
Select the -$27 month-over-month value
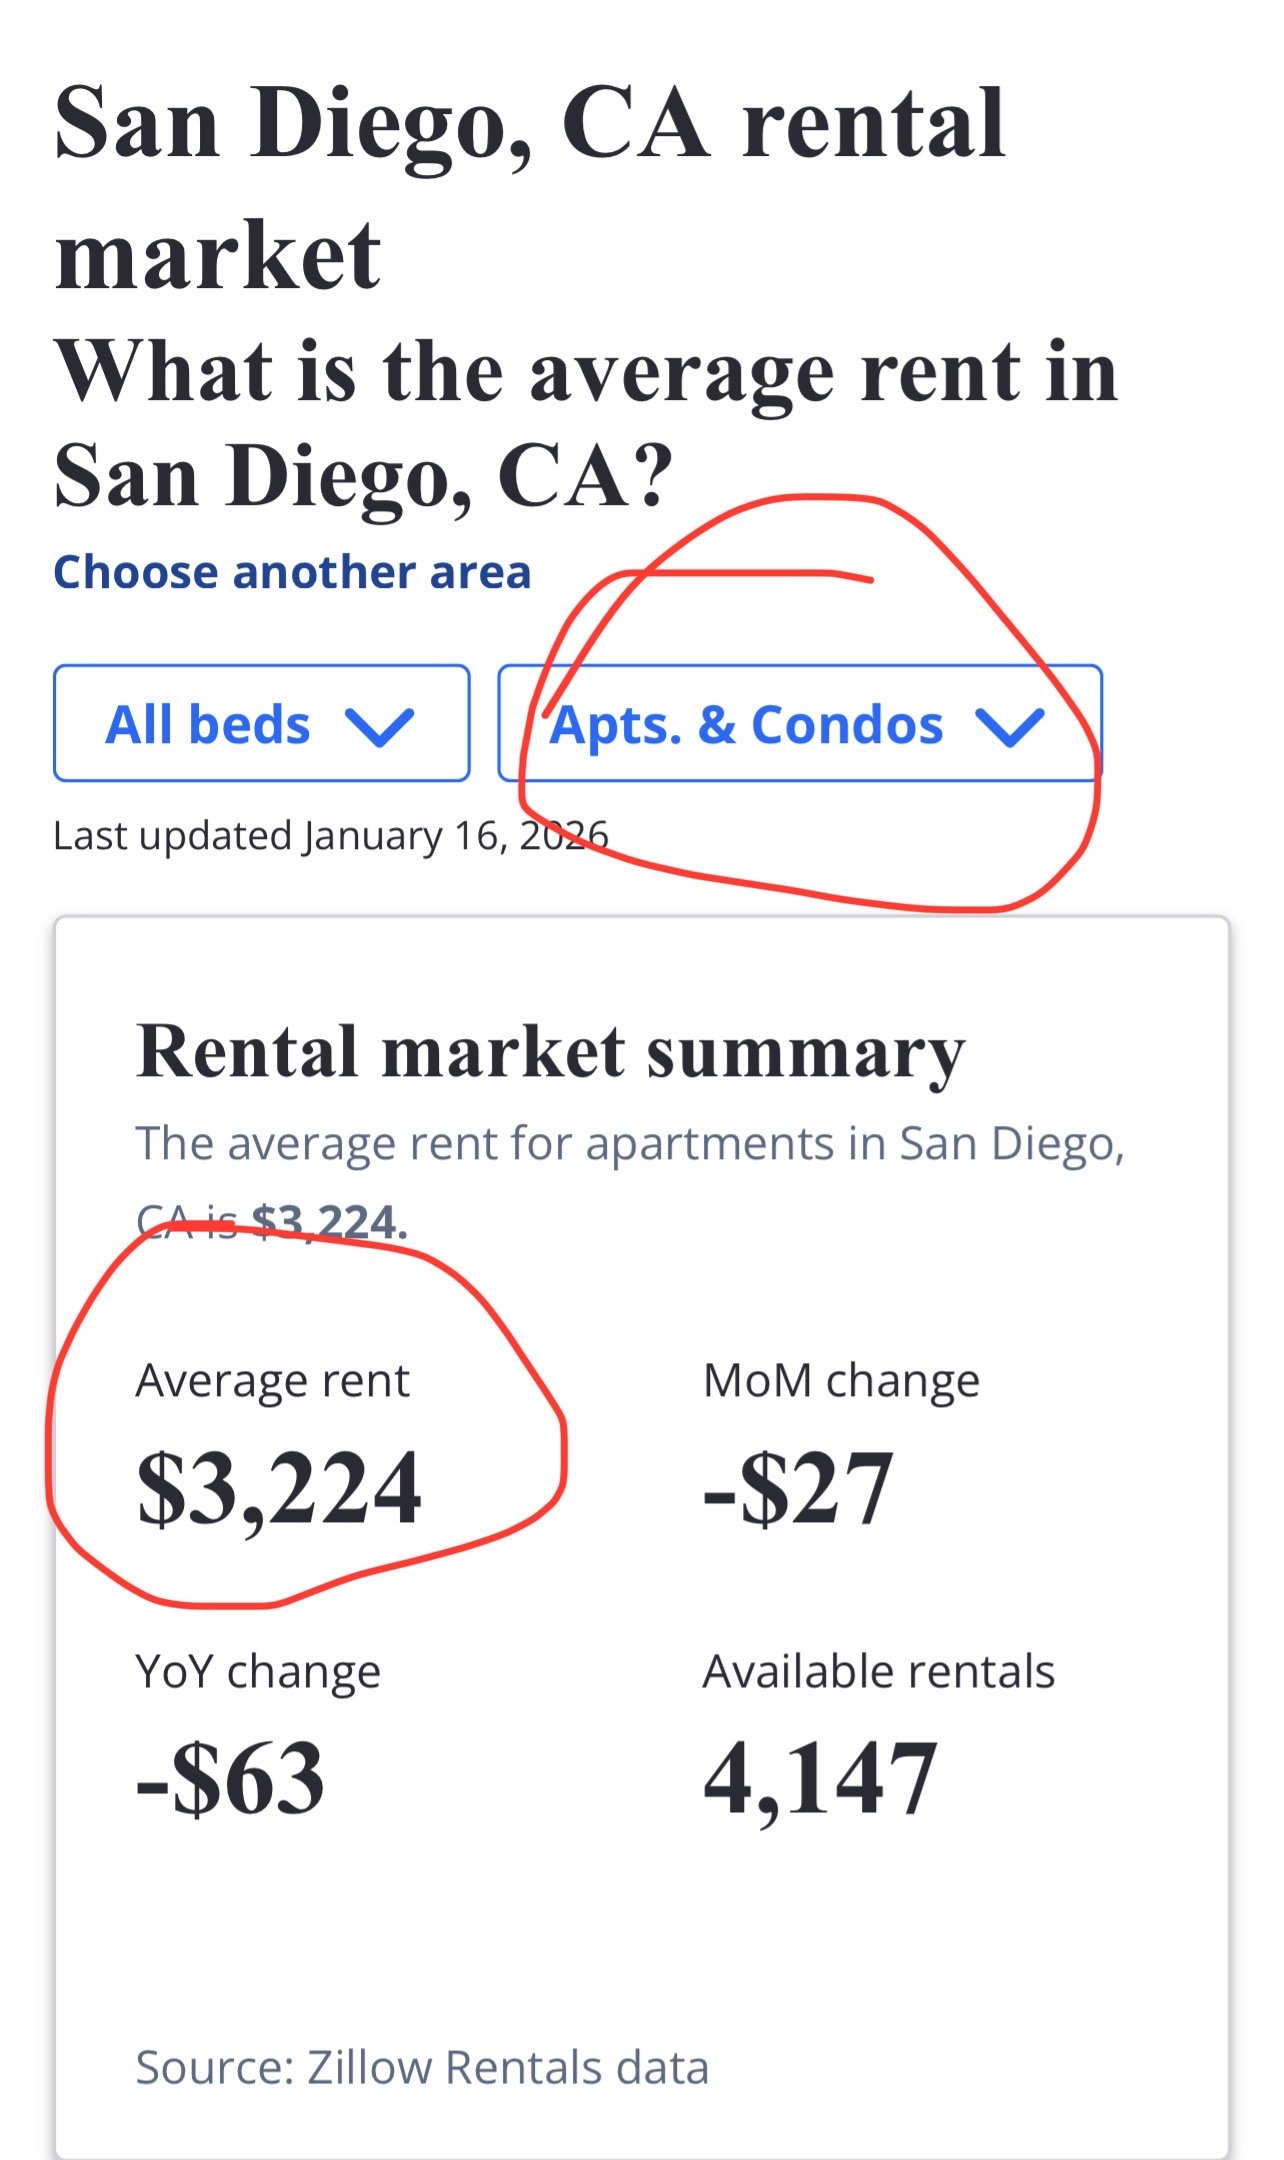point(797,1488)
